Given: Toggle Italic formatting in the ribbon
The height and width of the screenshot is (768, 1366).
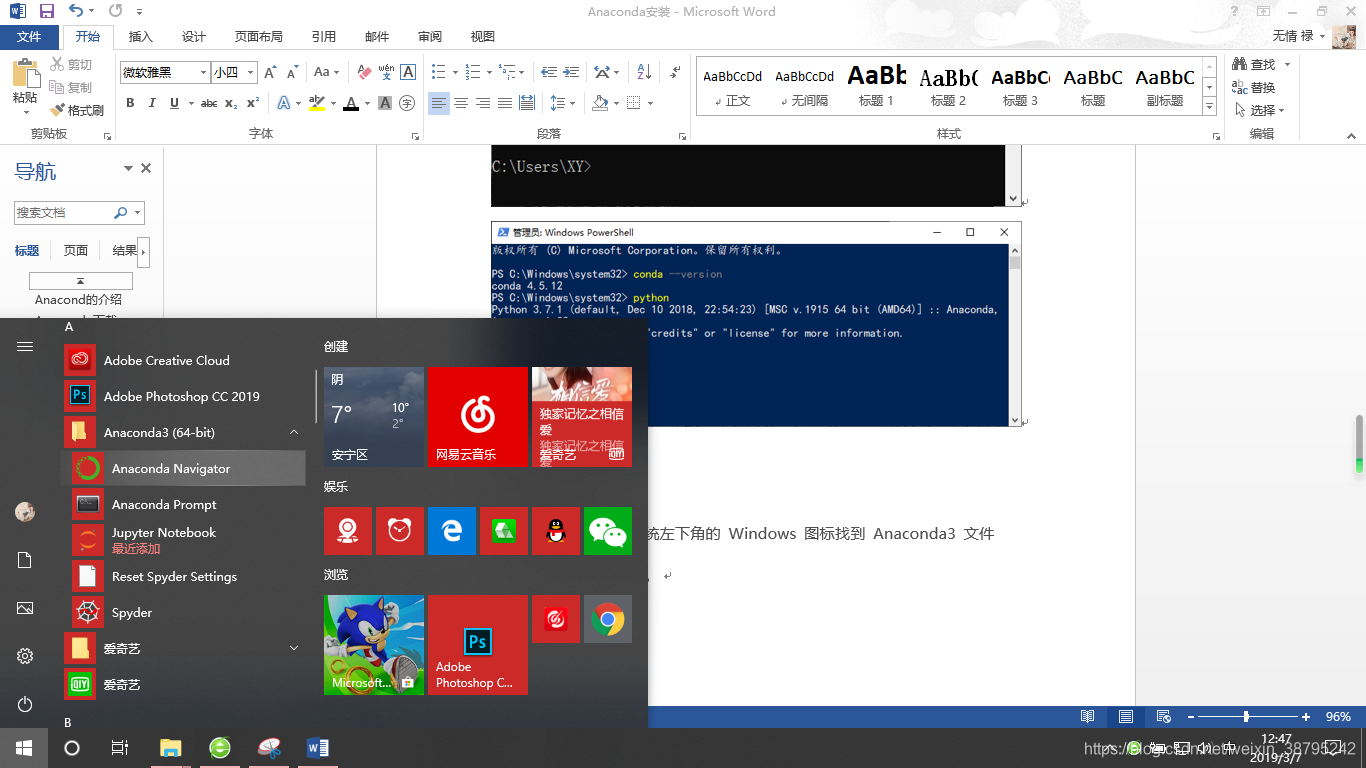Looking at the screenshot, I should click(152, 103).
